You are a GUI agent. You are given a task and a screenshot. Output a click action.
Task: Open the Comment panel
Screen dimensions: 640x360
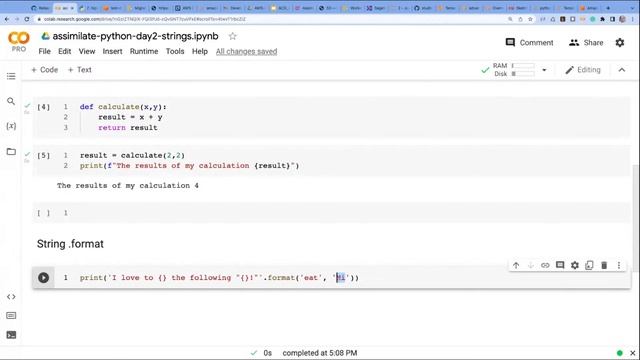point(529,42)
